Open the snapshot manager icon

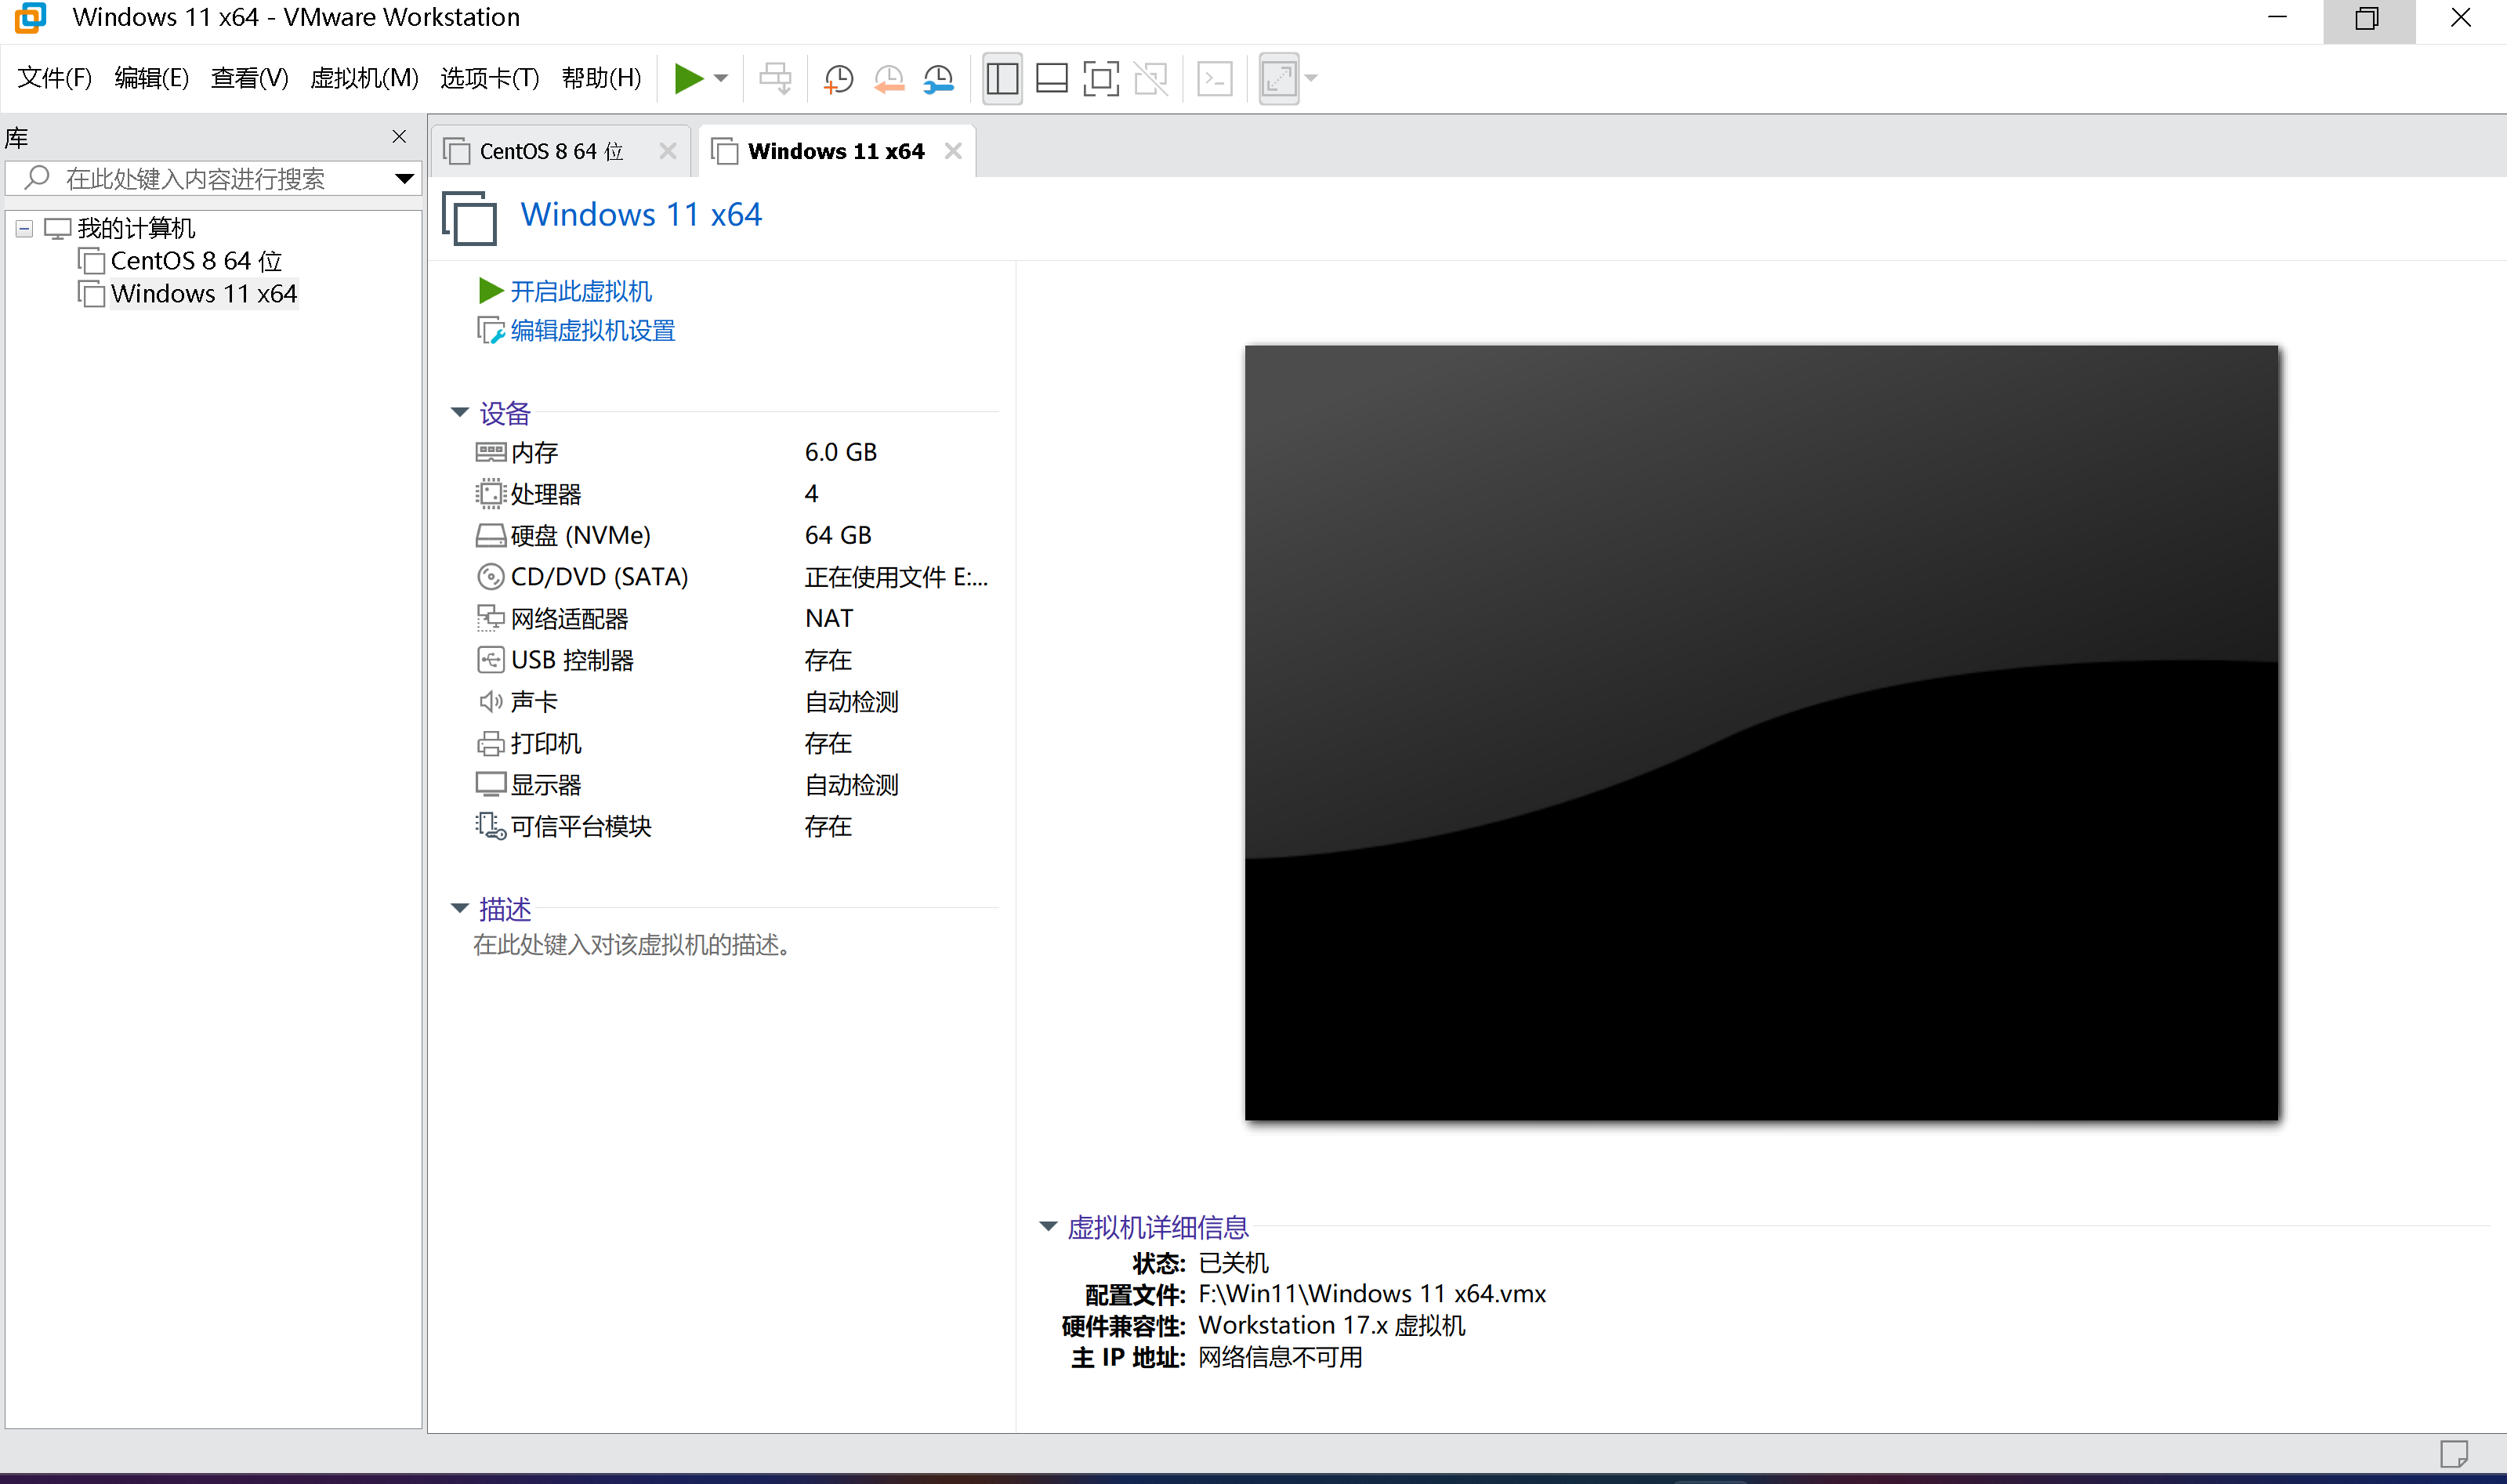938,78
